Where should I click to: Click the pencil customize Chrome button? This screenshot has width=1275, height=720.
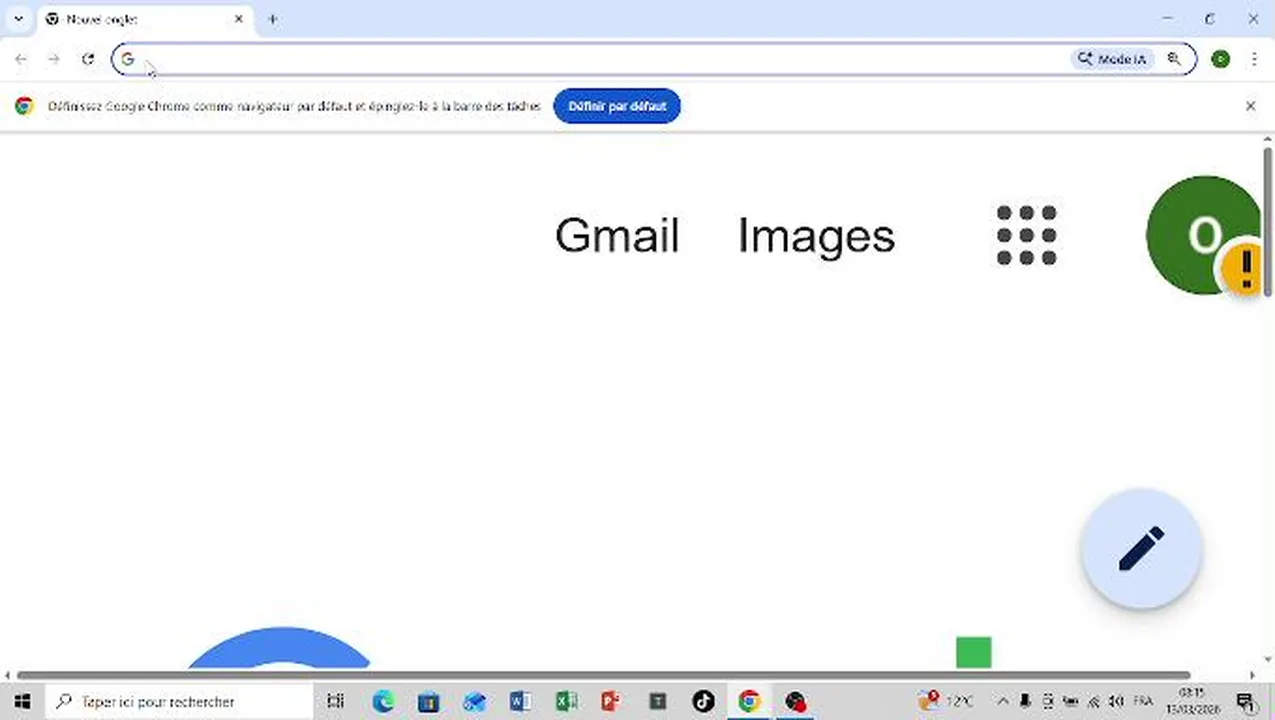click(1141, 549)
